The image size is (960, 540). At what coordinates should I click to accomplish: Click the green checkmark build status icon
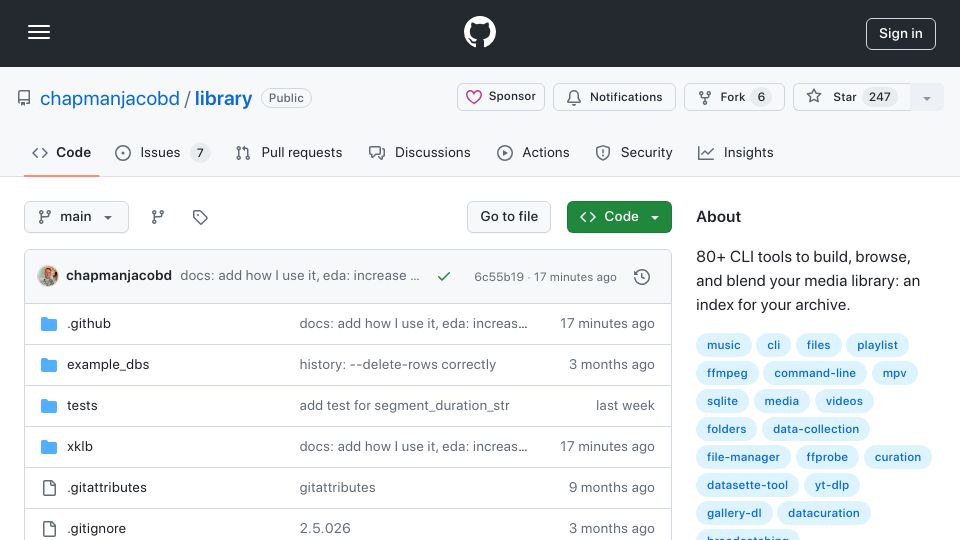pyautogui.click(x=444, y=277)
